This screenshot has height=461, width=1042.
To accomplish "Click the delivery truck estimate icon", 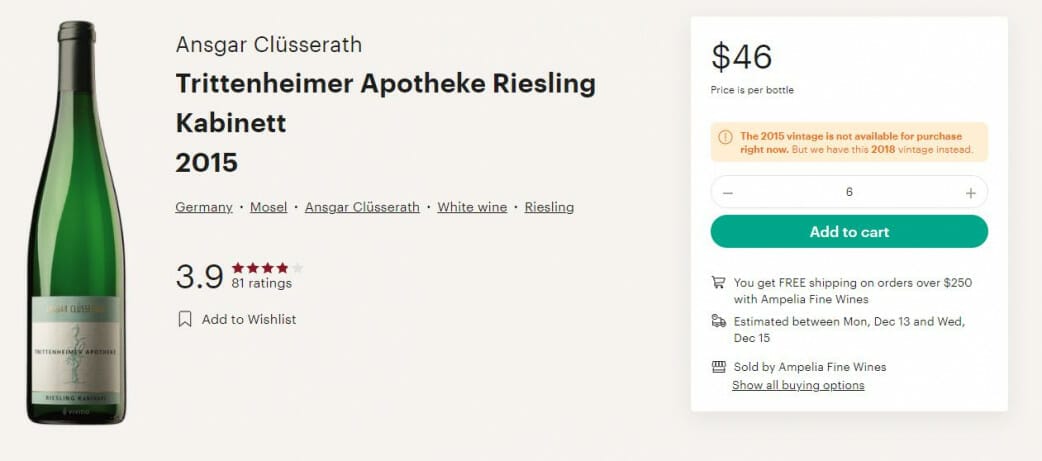I will pos(718,322).
